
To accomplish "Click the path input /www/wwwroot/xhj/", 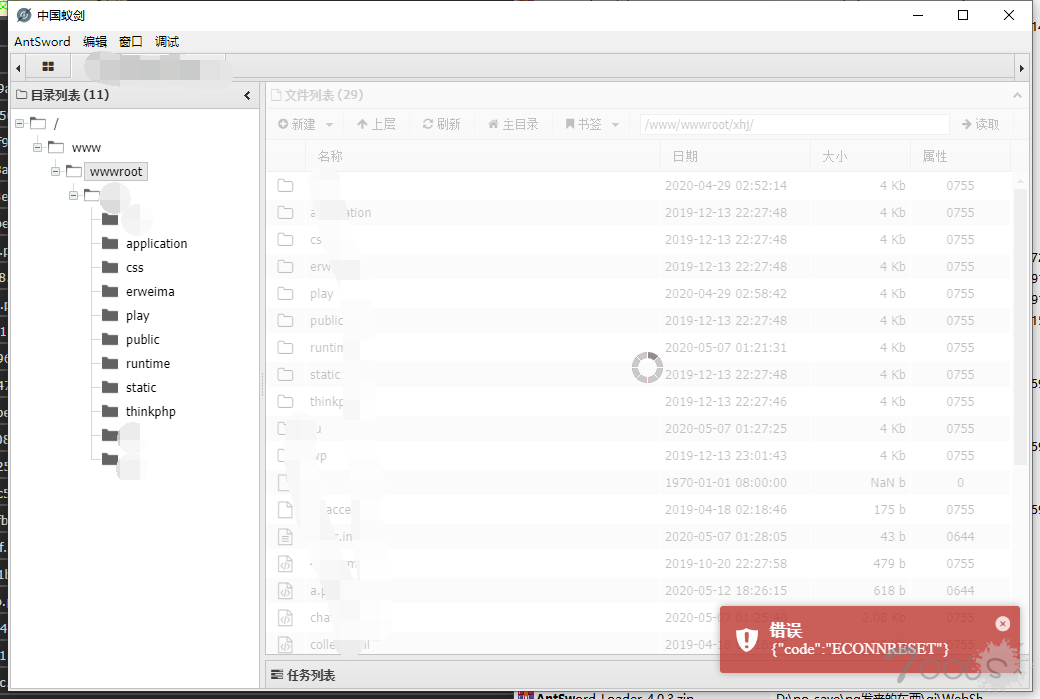I will (795, 124).
